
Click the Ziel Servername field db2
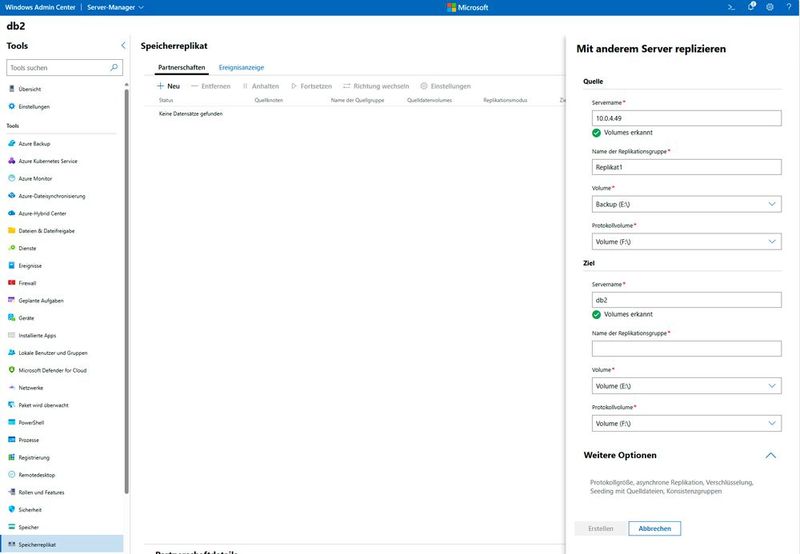click(x=686, y=300)
